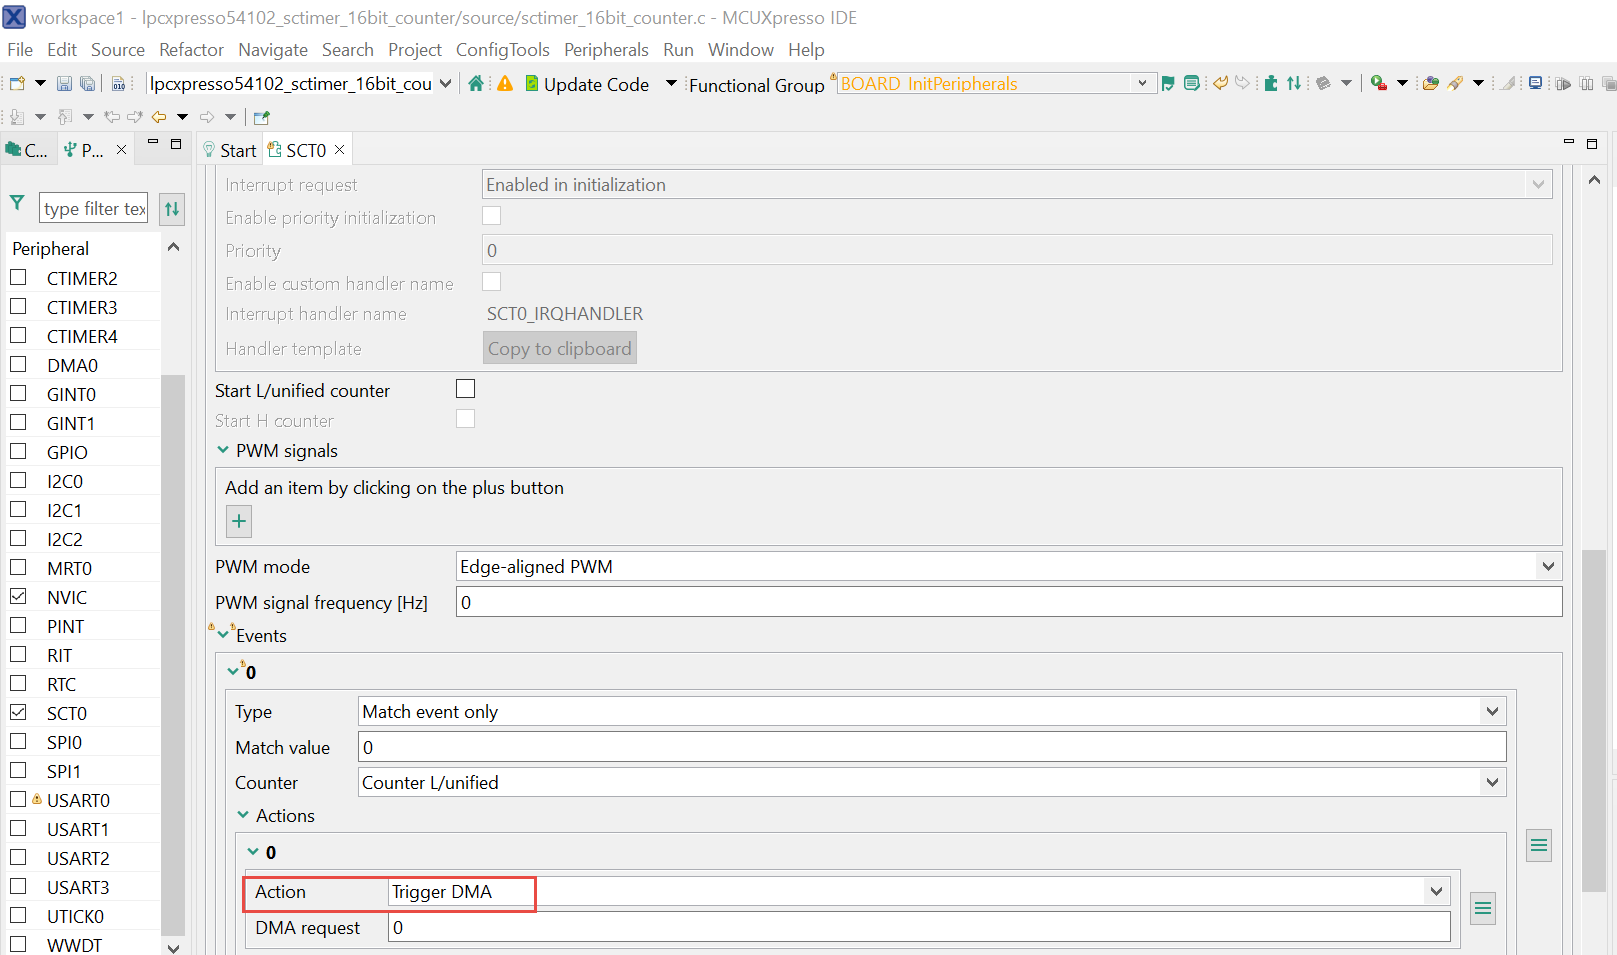
Task: Open the Peripherals menu
Action: coord(606,49)
